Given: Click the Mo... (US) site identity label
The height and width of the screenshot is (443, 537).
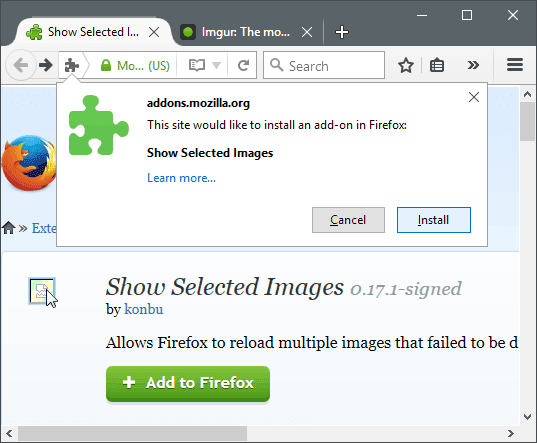Looking at the screenshot, I should [143, 65].
